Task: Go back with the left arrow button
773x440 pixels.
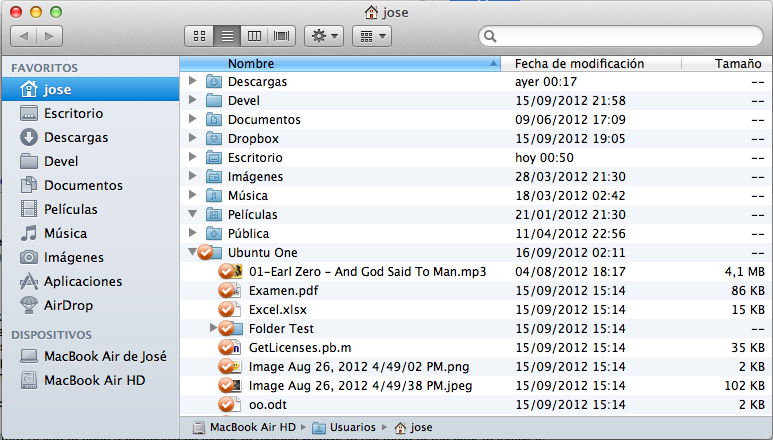Action: tap(24, 36)
